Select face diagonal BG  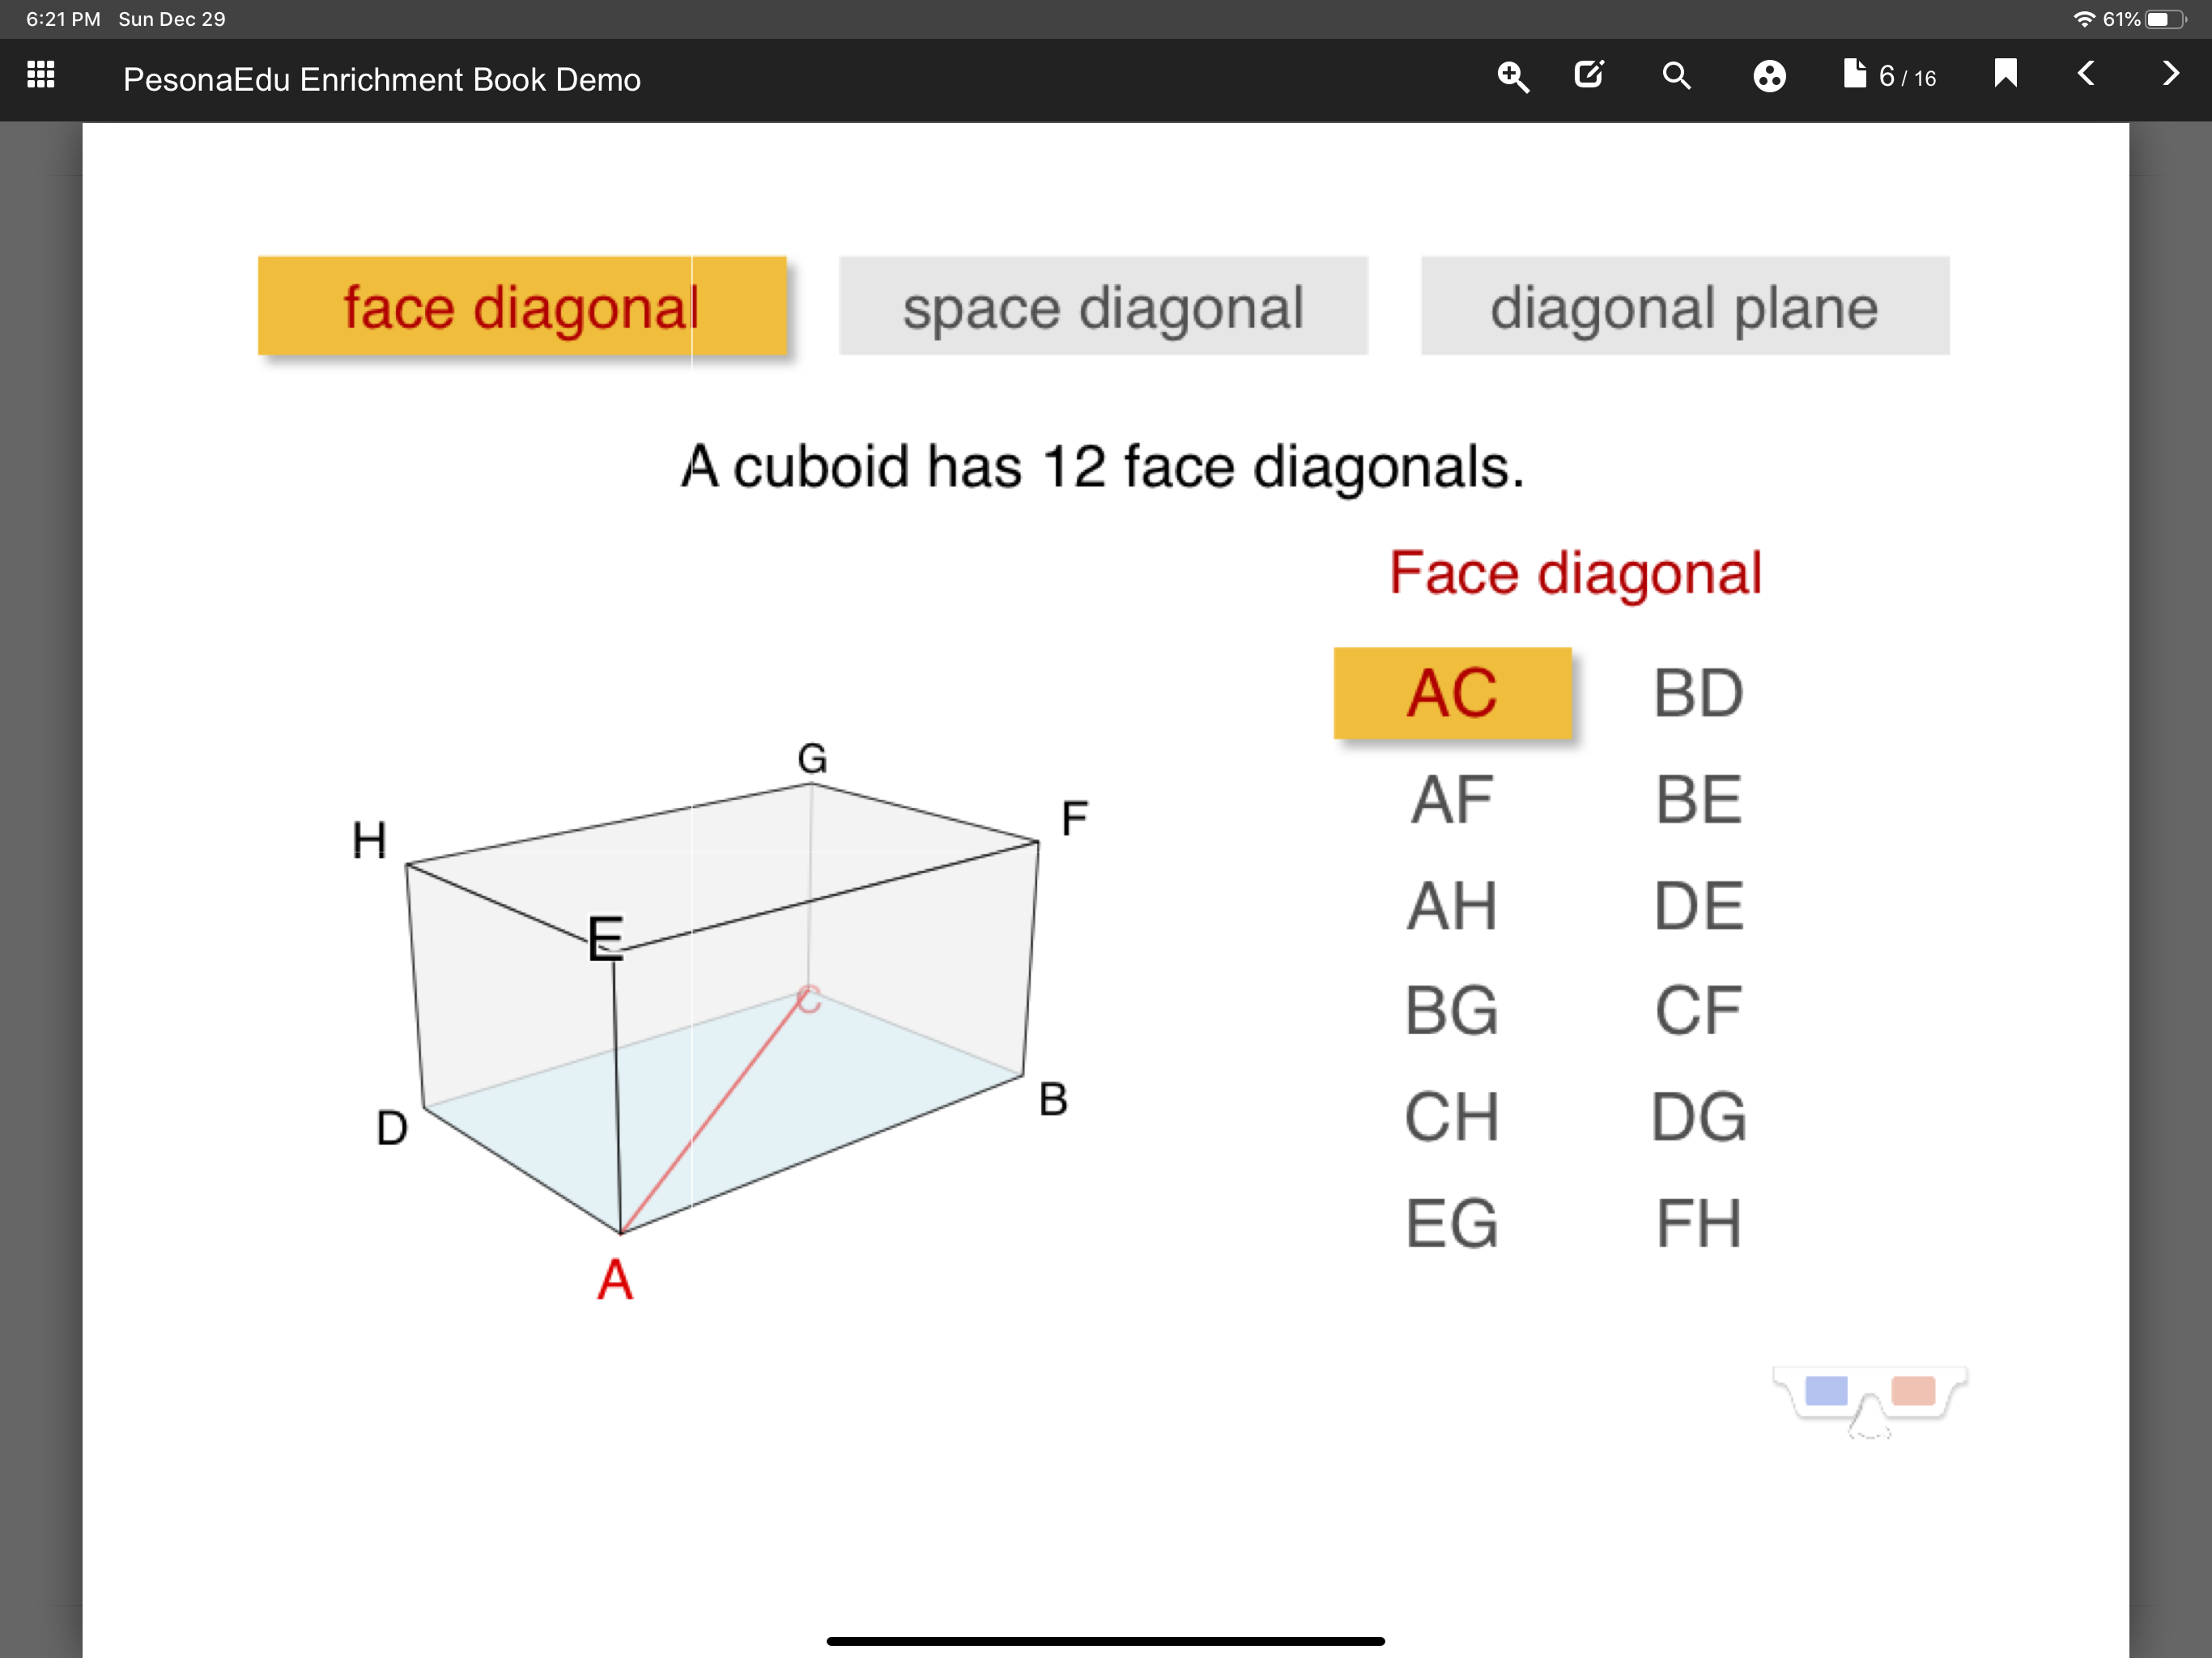pyautogui.click(x=1452, y=1011)
